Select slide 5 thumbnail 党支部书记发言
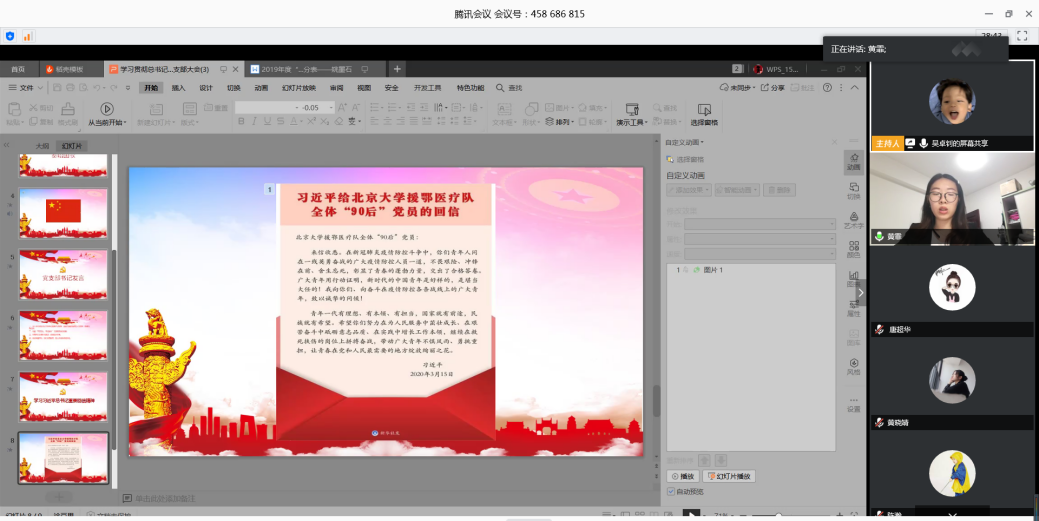Screen dimensions: 1039x521 (x=63, y=274)
